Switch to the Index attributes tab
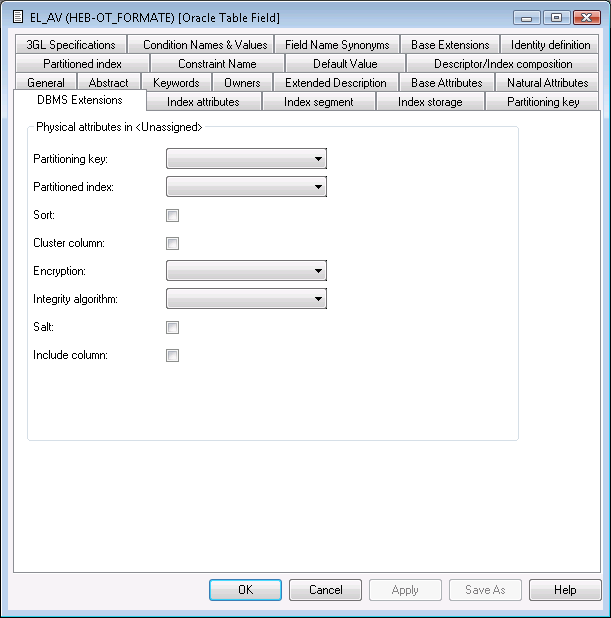611x618 pixels. (x=203, y=102)
